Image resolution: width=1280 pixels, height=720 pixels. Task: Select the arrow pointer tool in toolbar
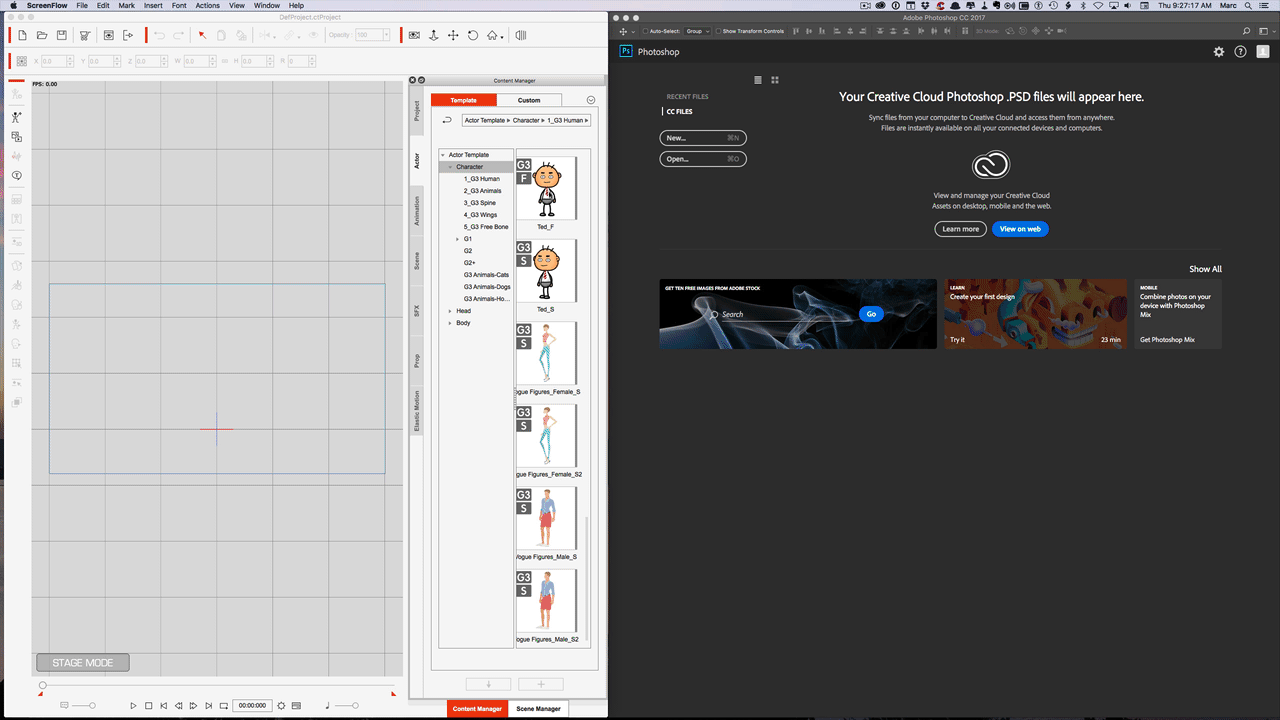point(202,36)
